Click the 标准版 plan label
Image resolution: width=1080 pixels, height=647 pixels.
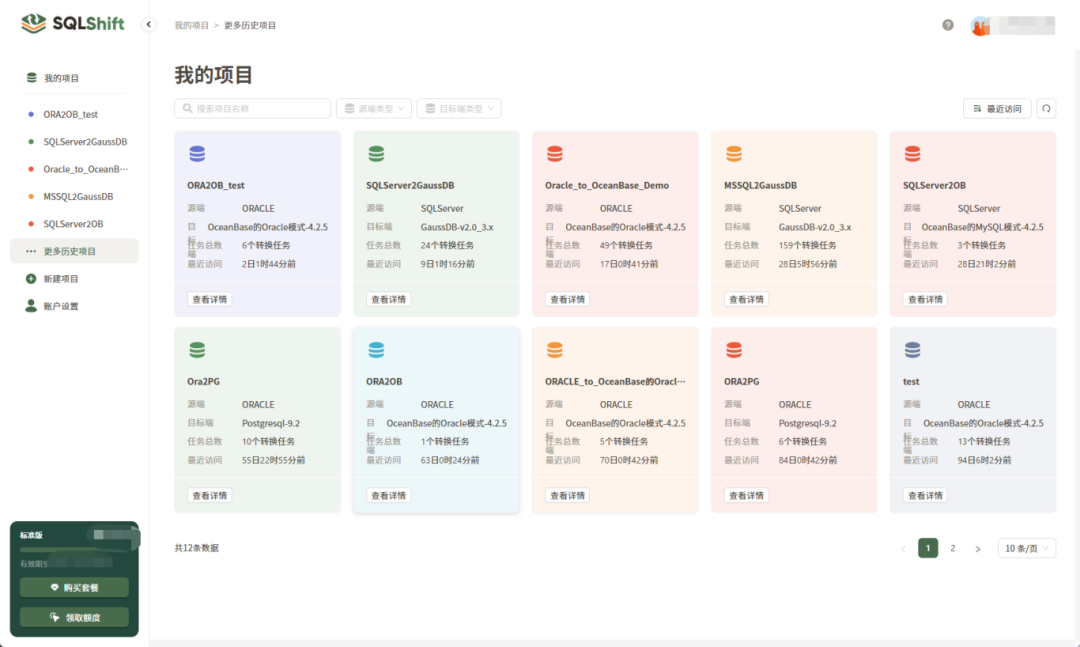[x=31, y=535]
